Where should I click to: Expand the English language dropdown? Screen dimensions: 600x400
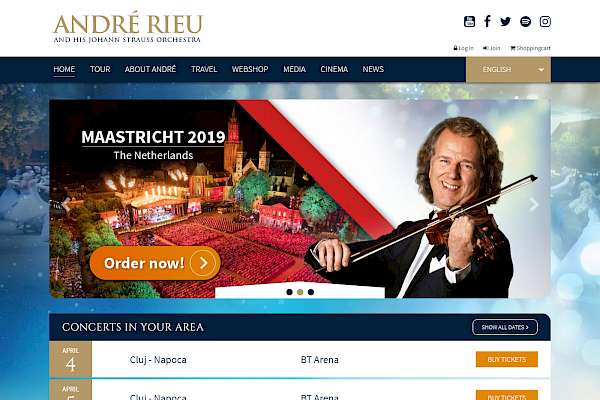pos(508,69)
